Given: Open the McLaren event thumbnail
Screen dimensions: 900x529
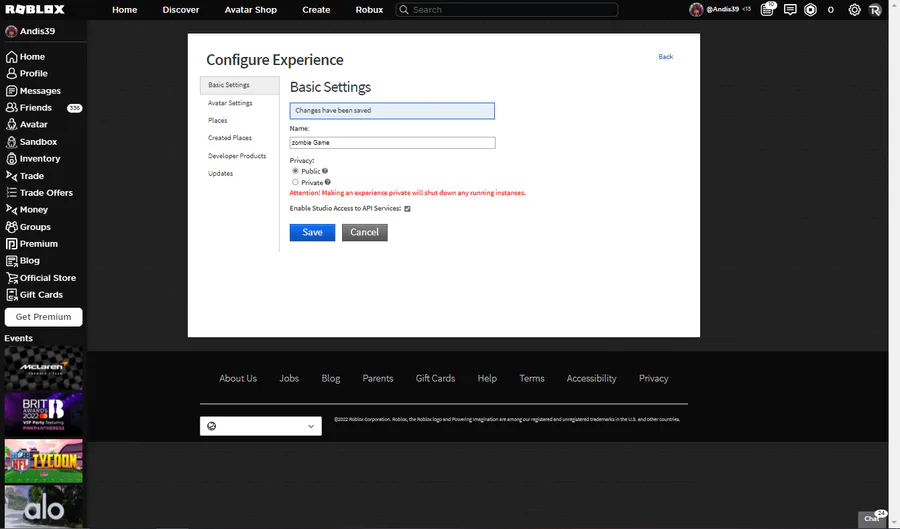Looking at the screenshot, I should point(44,368).
